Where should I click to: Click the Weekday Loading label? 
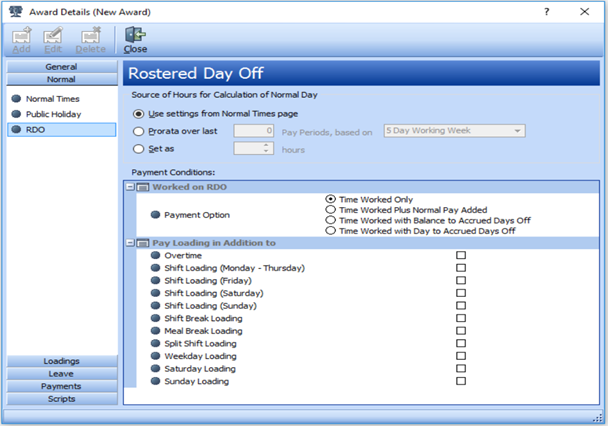200,356
